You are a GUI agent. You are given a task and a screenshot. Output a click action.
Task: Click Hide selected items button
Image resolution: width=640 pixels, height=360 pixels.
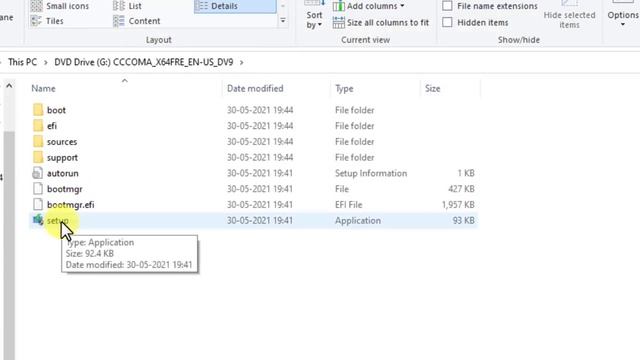tap(569, 16)
